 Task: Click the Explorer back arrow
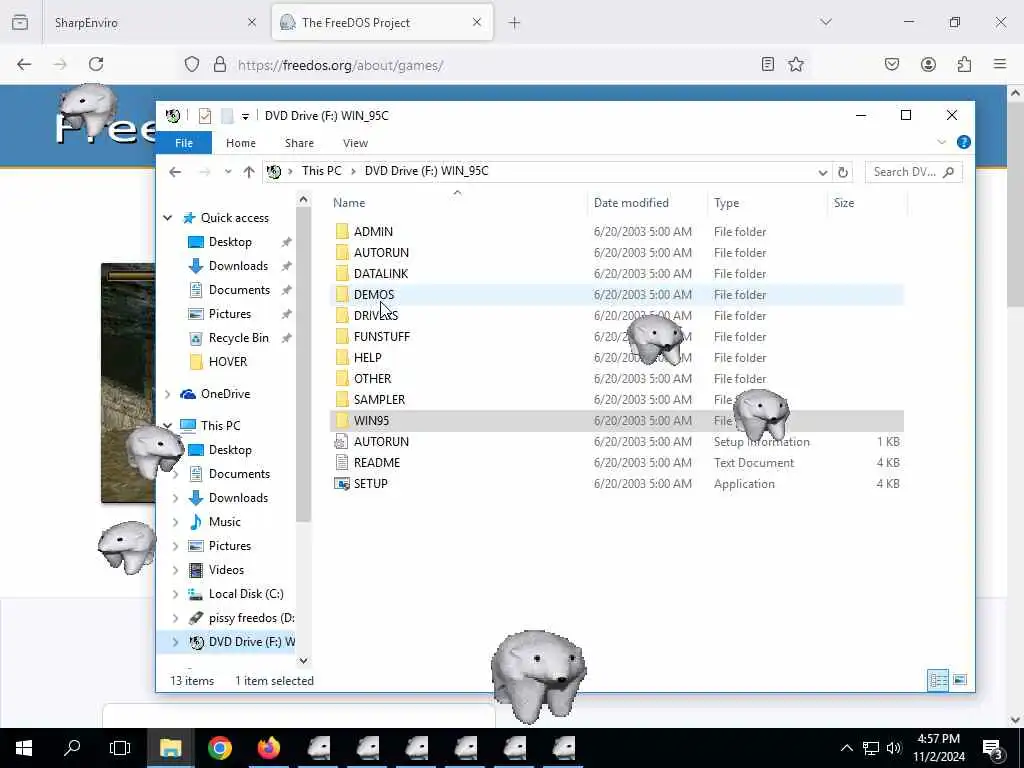pyautogui.click(x=175, y=172)
